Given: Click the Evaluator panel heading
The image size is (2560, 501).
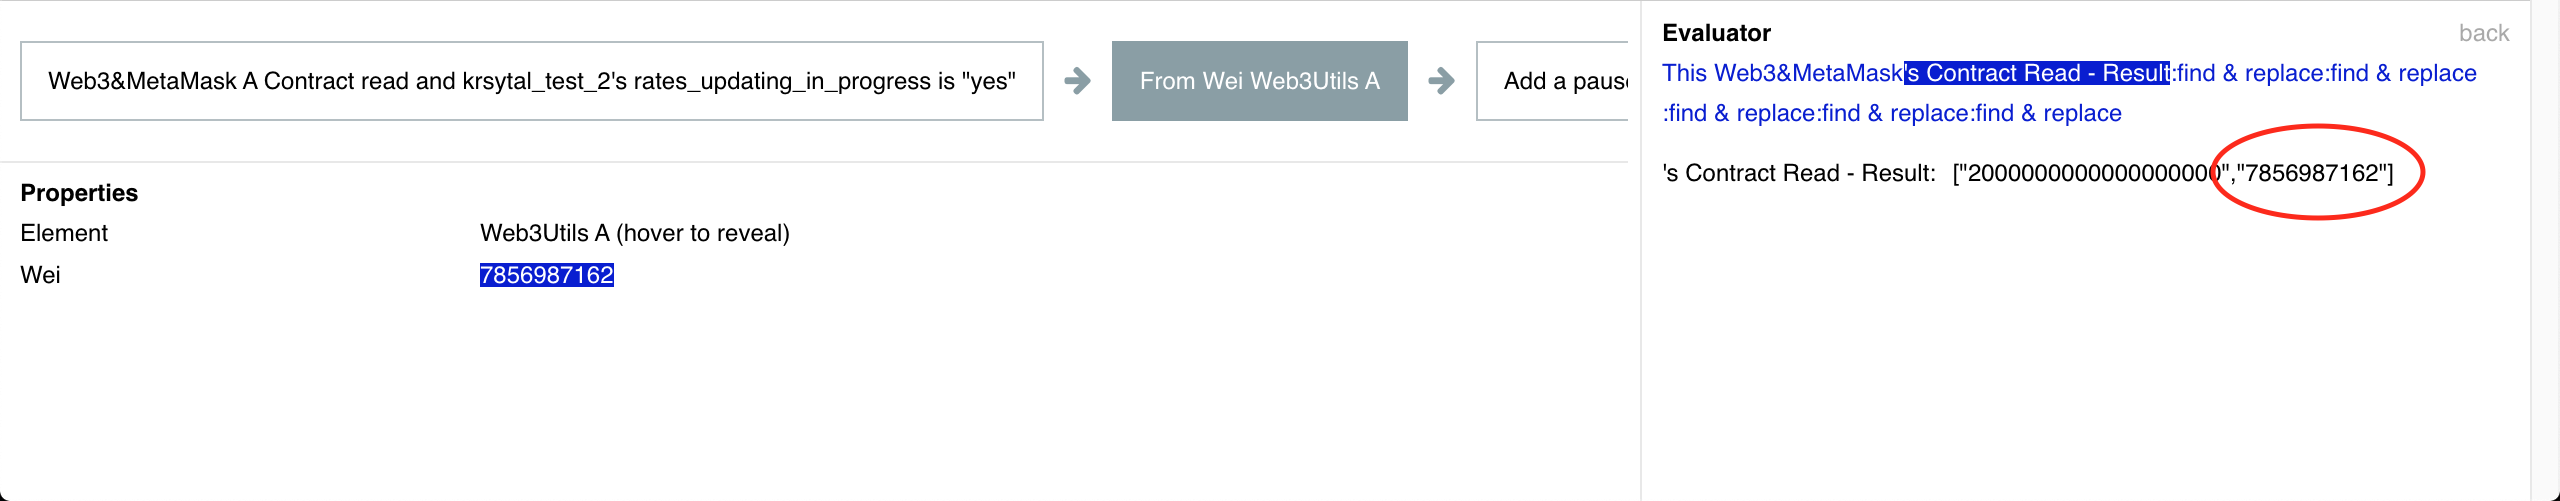Looking at the screenshot, I should point(1716,33).
